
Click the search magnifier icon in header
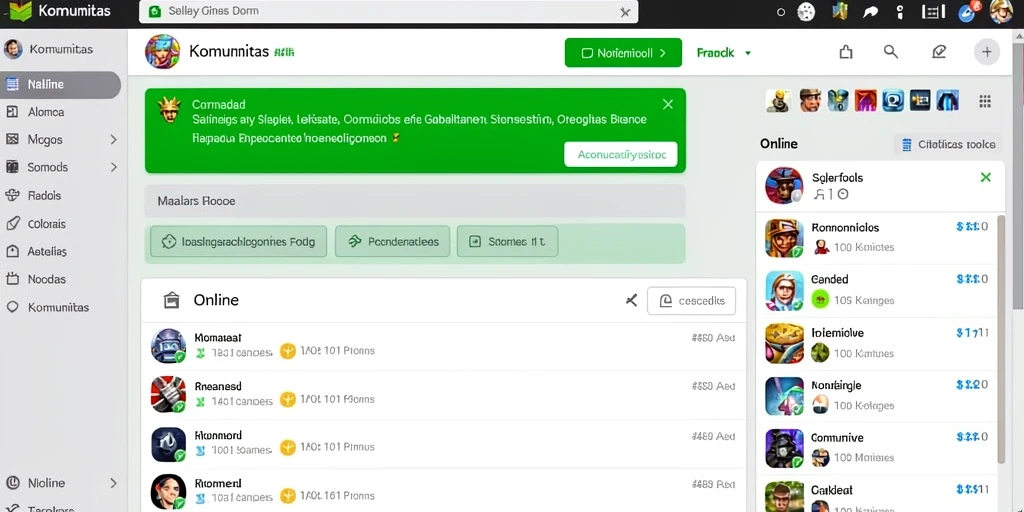coord(891,52)
